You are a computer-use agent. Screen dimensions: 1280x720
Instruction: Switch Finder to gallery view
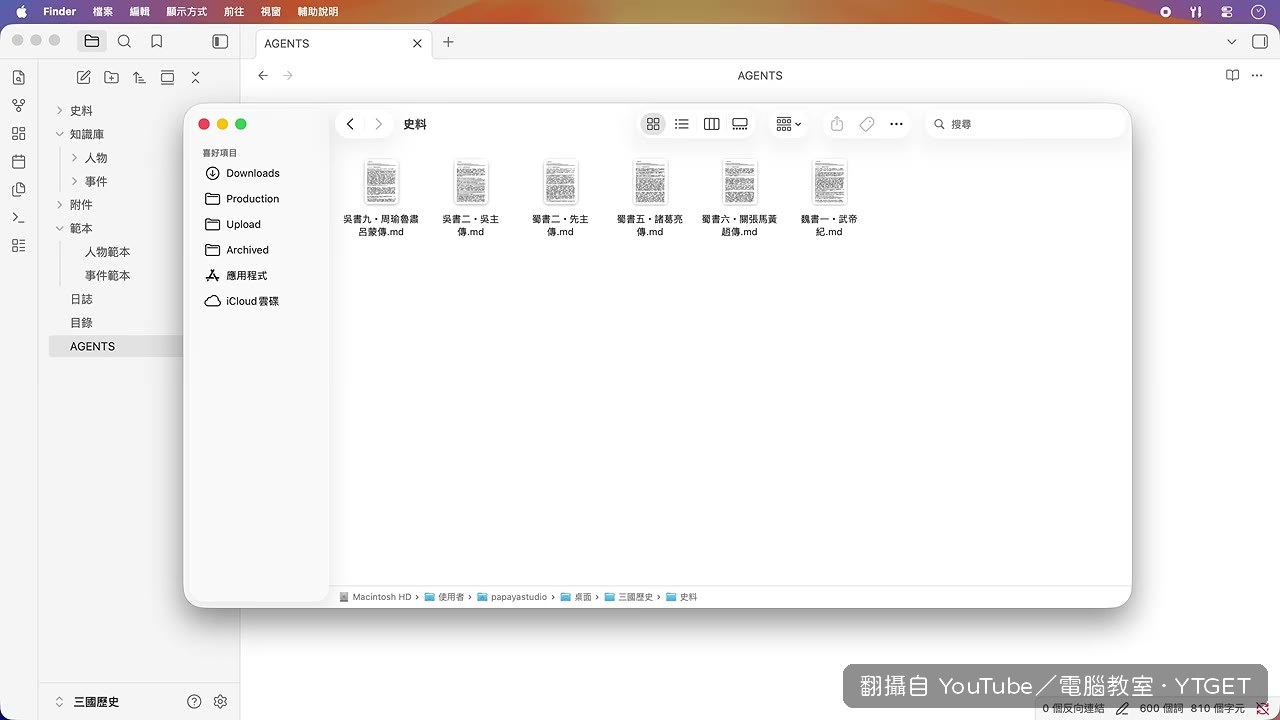[740, 124]
